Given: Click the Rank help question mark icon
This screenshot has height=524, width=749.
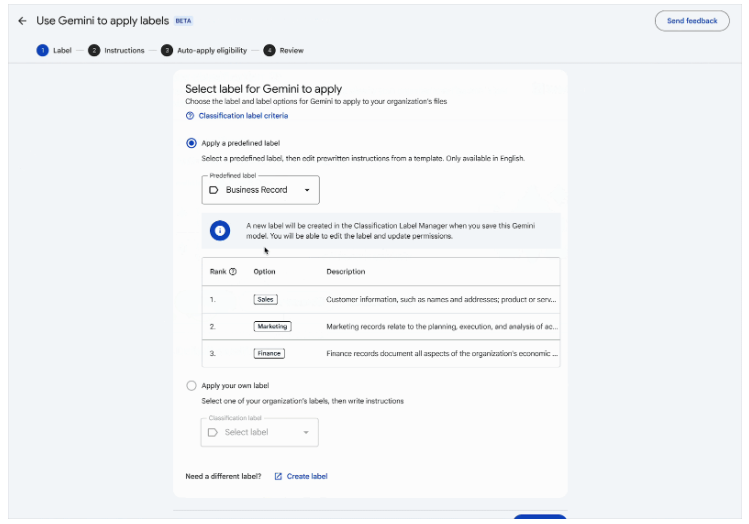Looking at the screenshot, I should pos(233,271).
